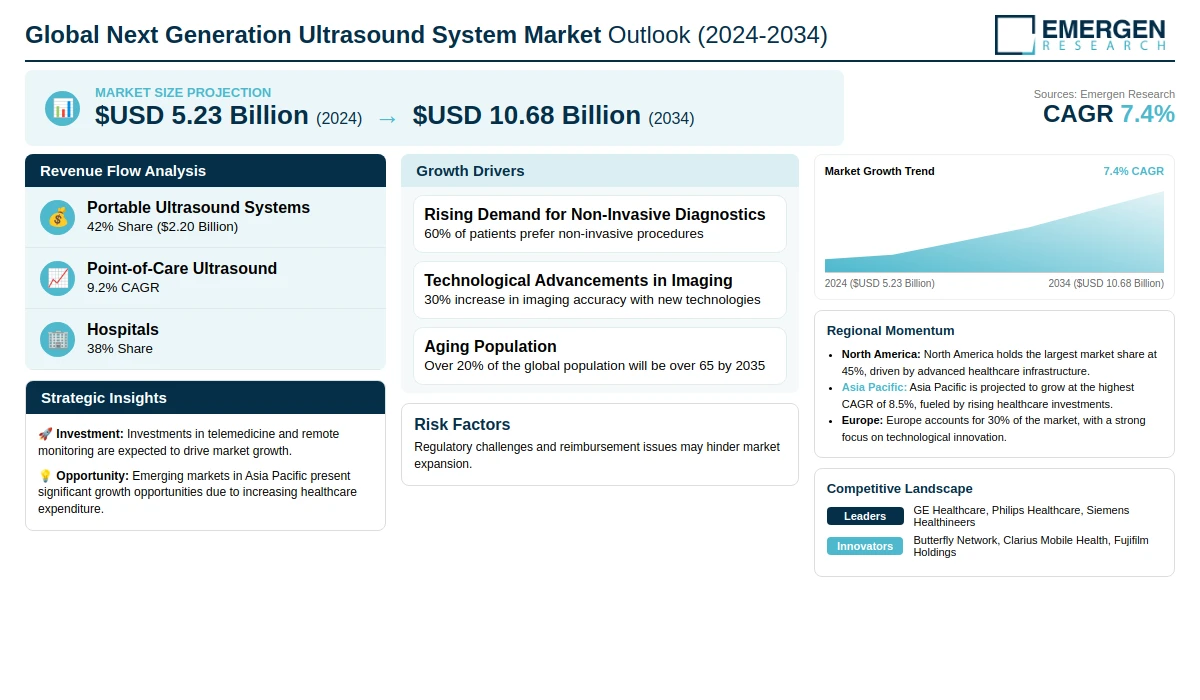
Task: Click the Market Growth Trend area chart
Action: [x=994, y=232]
